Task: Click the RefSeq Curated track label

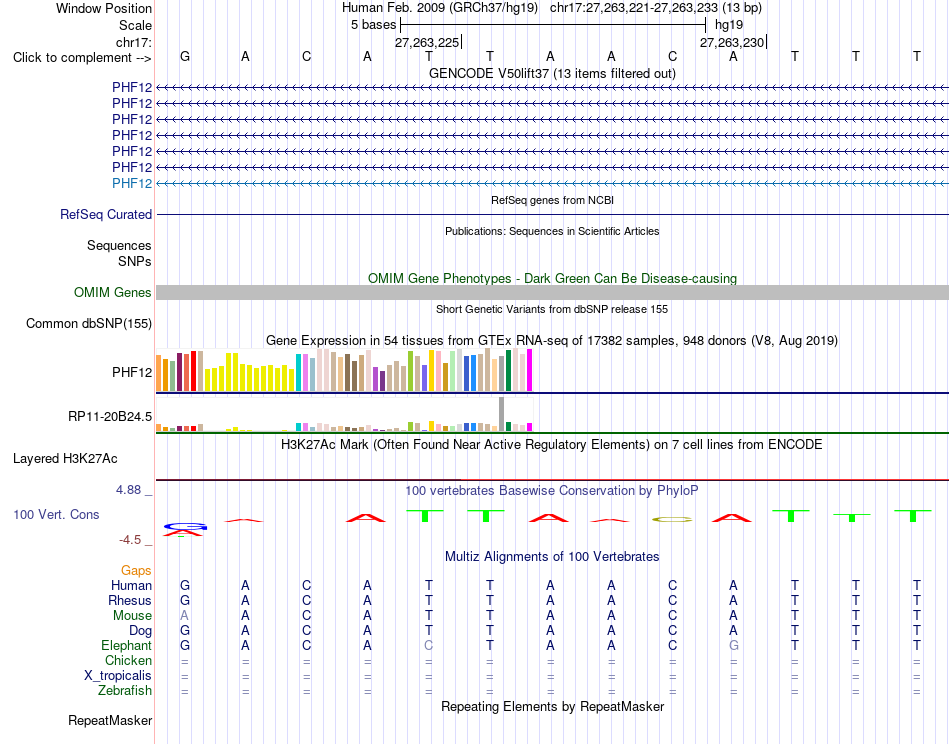Action: 106,214
